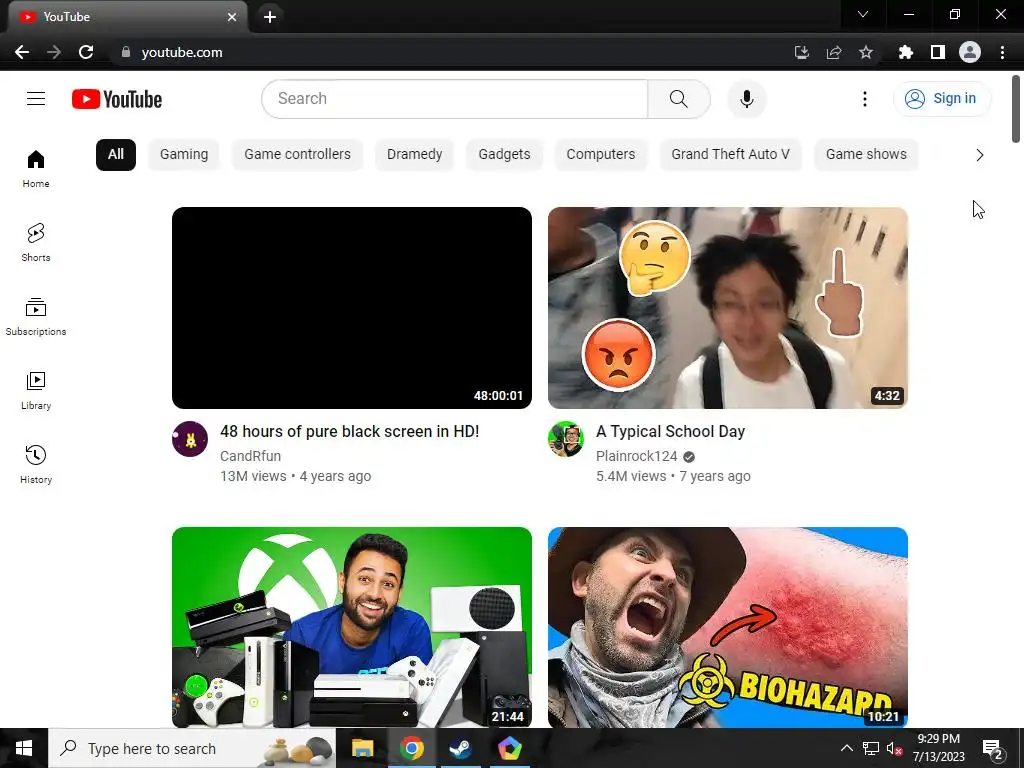Click the taskbar clock and date

click(938, 748)
